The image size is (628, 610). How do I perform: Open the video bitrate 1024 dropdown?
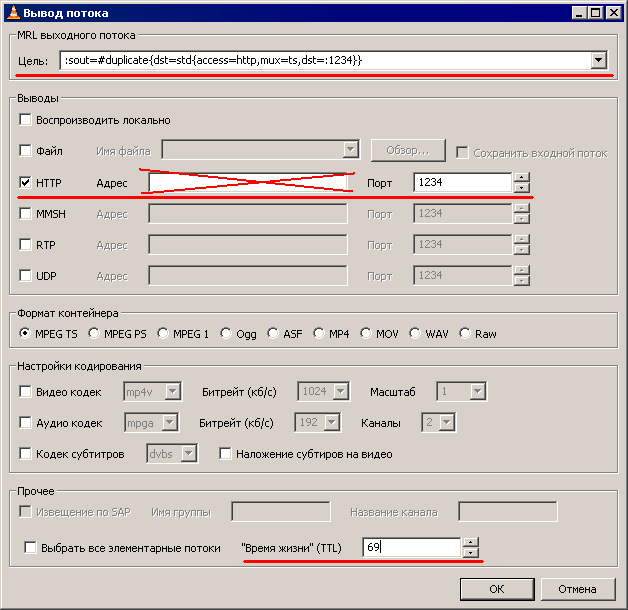pyautogui.click(x=341, y=391)
